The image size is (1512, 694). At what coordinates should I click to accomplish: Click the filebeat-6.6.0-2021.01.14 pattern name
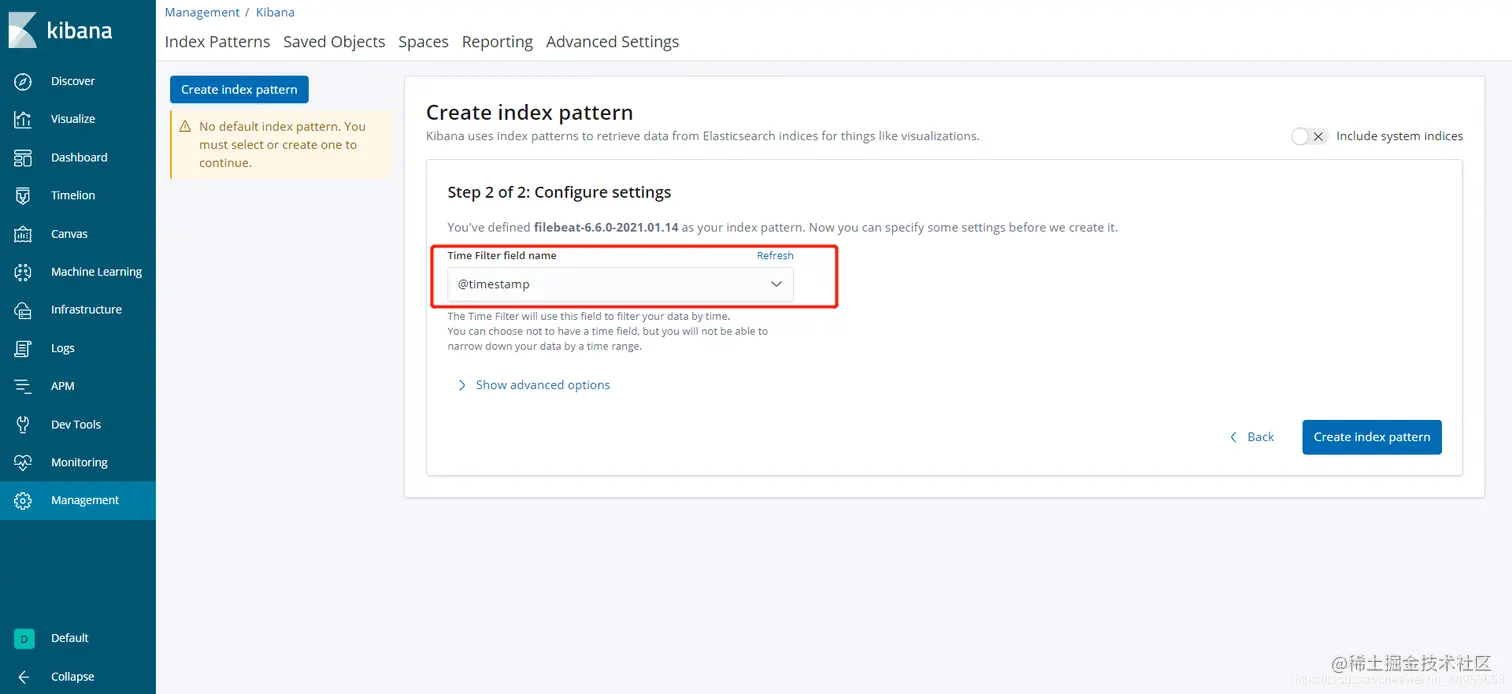coord(606,228)
